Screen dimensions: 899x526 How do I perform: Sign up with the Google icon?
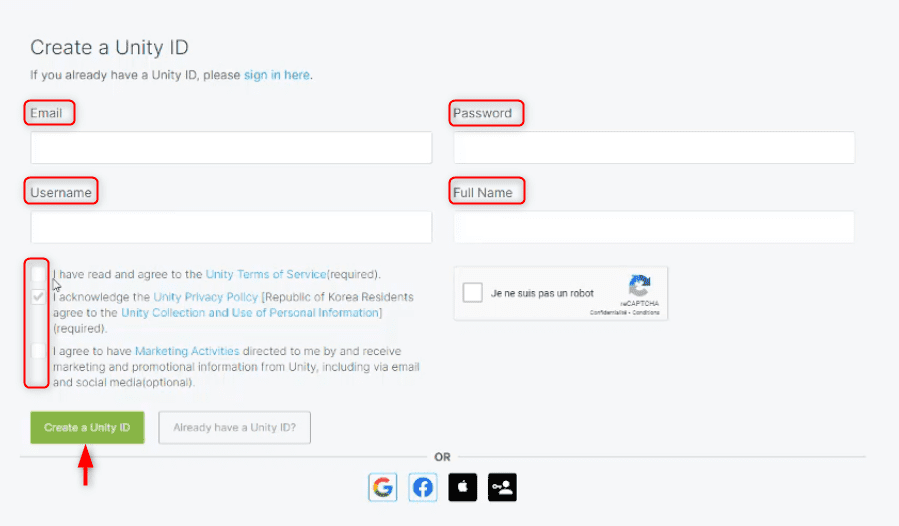coord(382,487)
